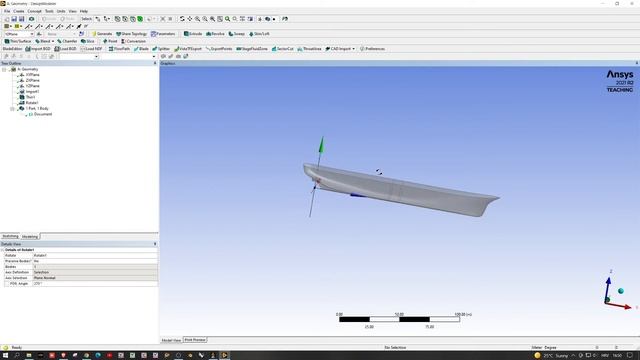Toggle the FD9 Angle parameter checkbox

pos(7,283)
